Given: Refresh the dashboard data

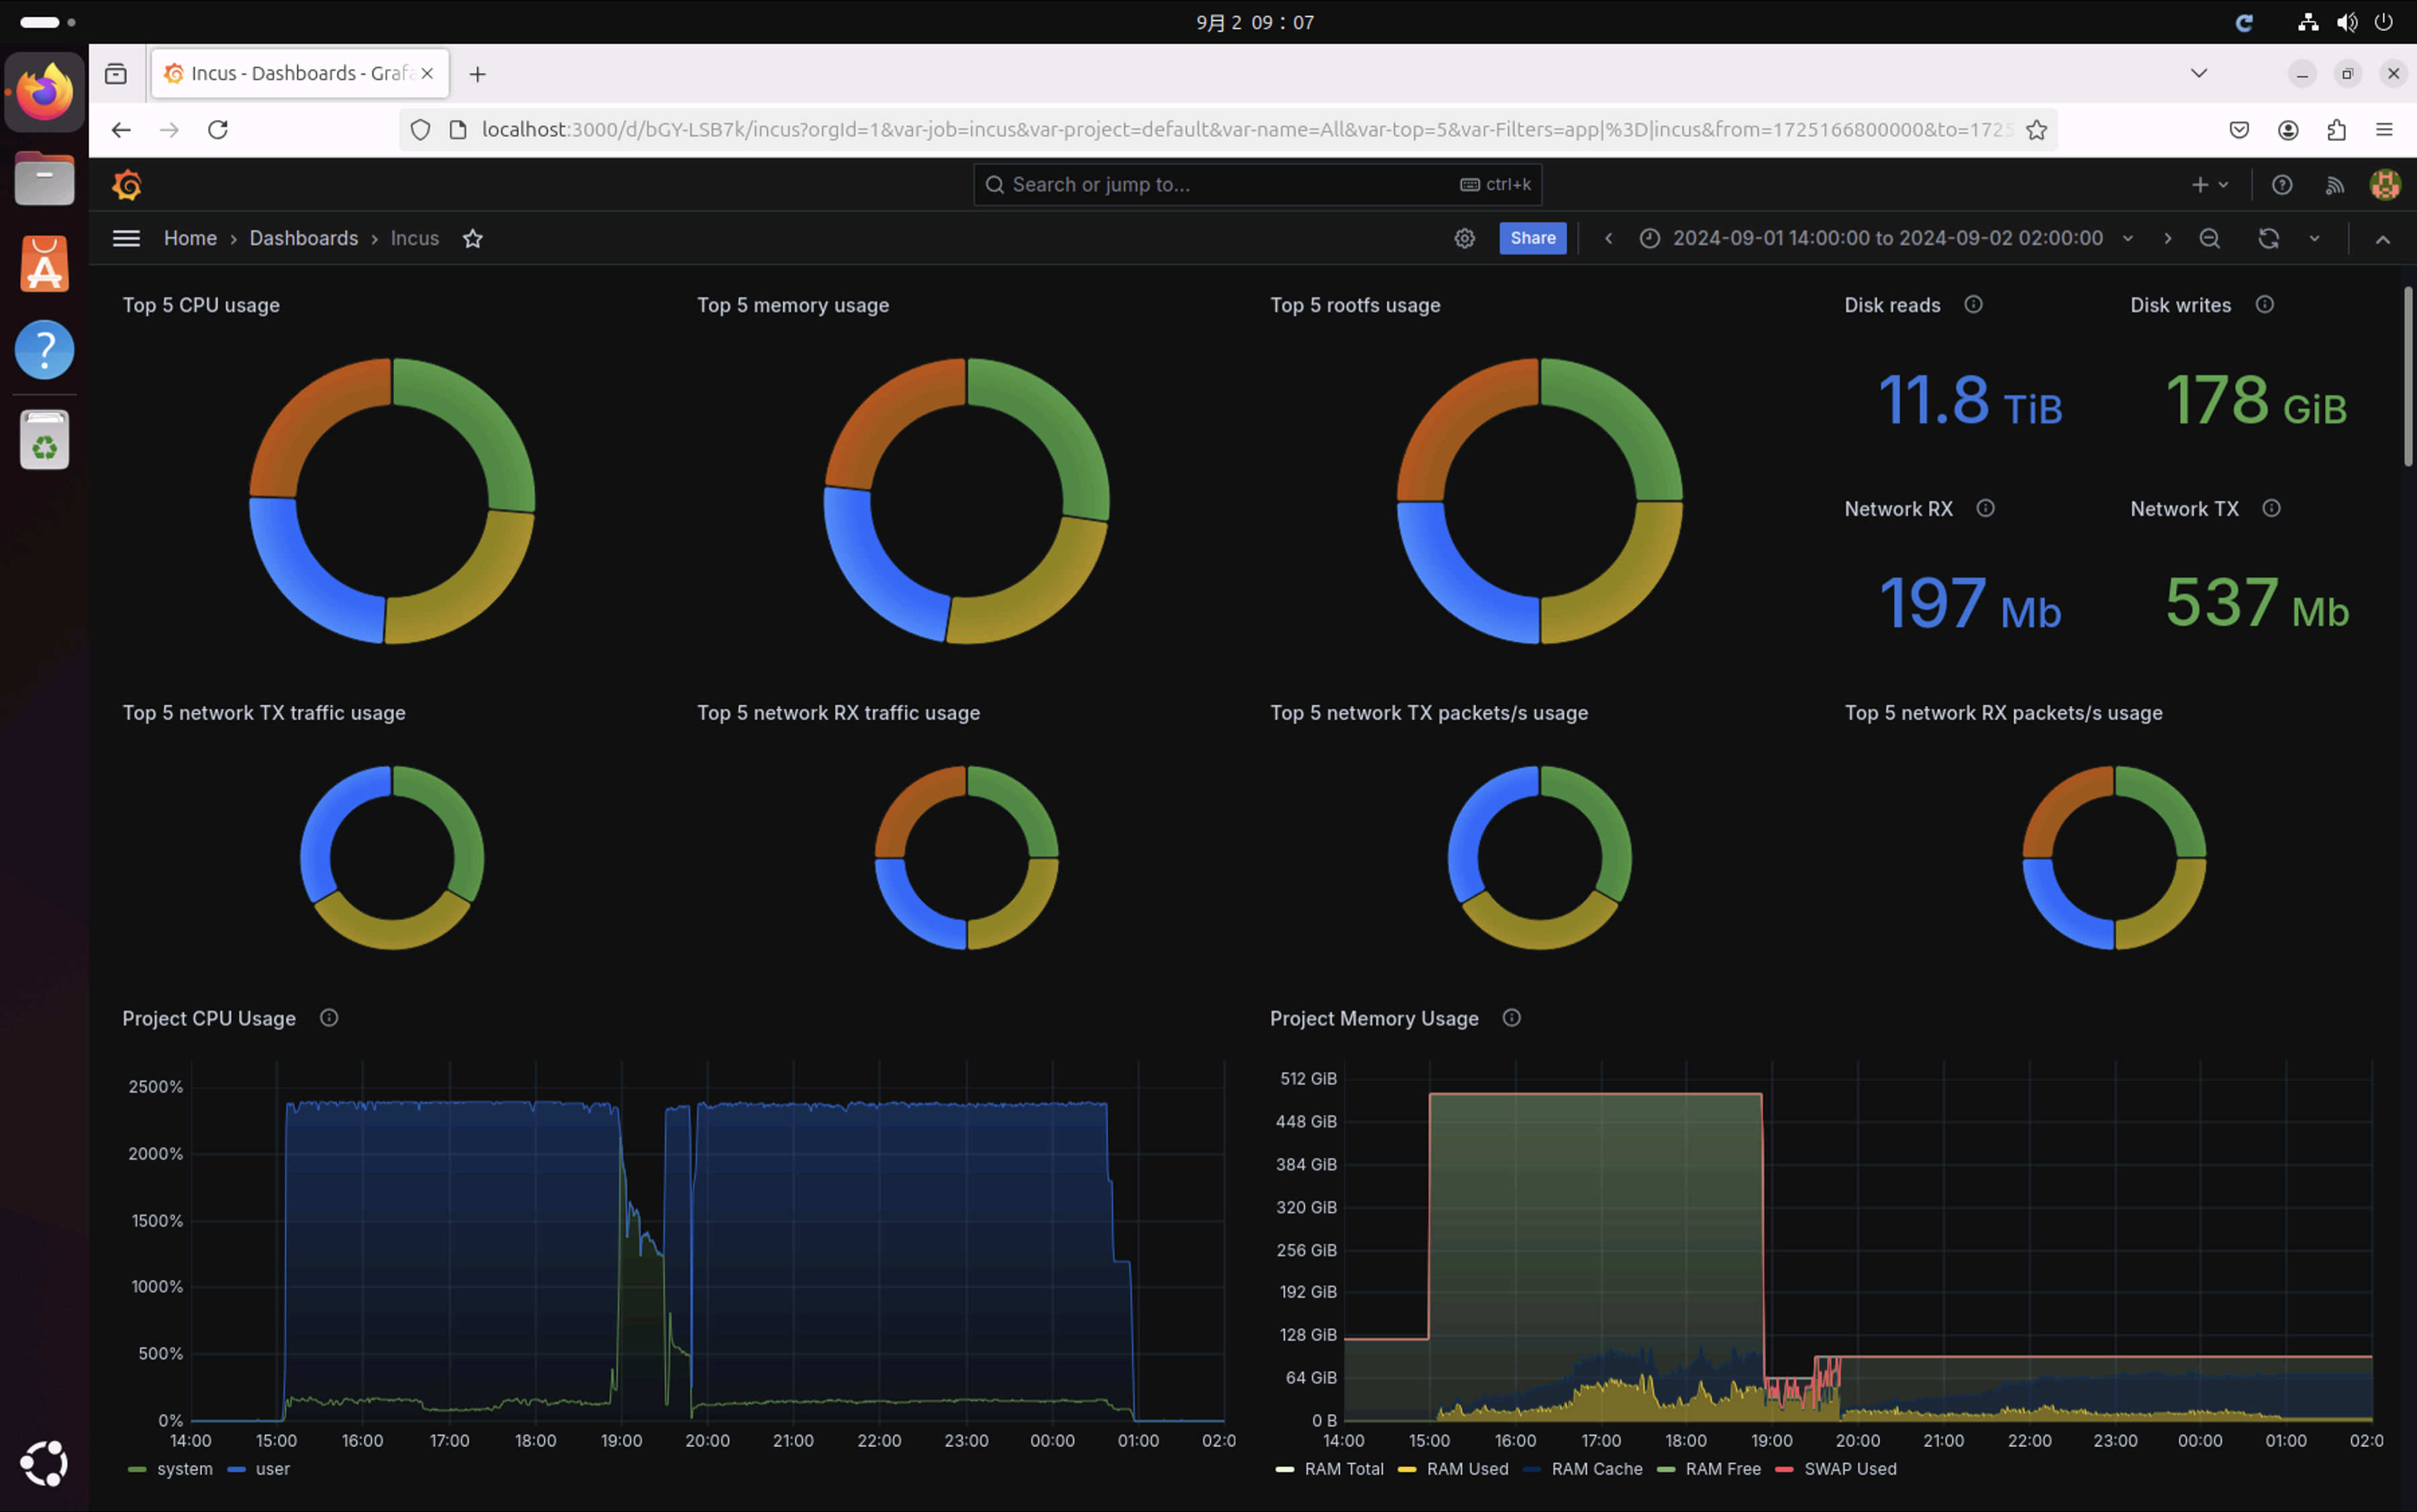Looking at the screenshot, I should click(x=2268, y=238).
